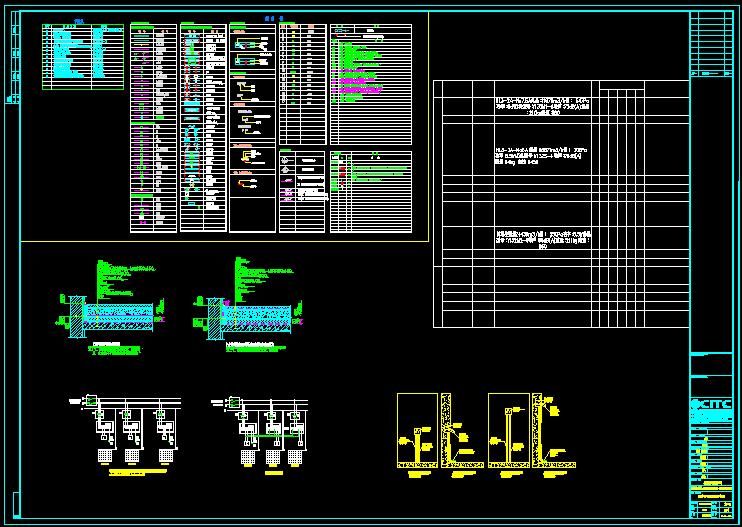Screen dimensions: 742x527
Task: Select the upper notes table with magenta text
Action: pos(370,85)
